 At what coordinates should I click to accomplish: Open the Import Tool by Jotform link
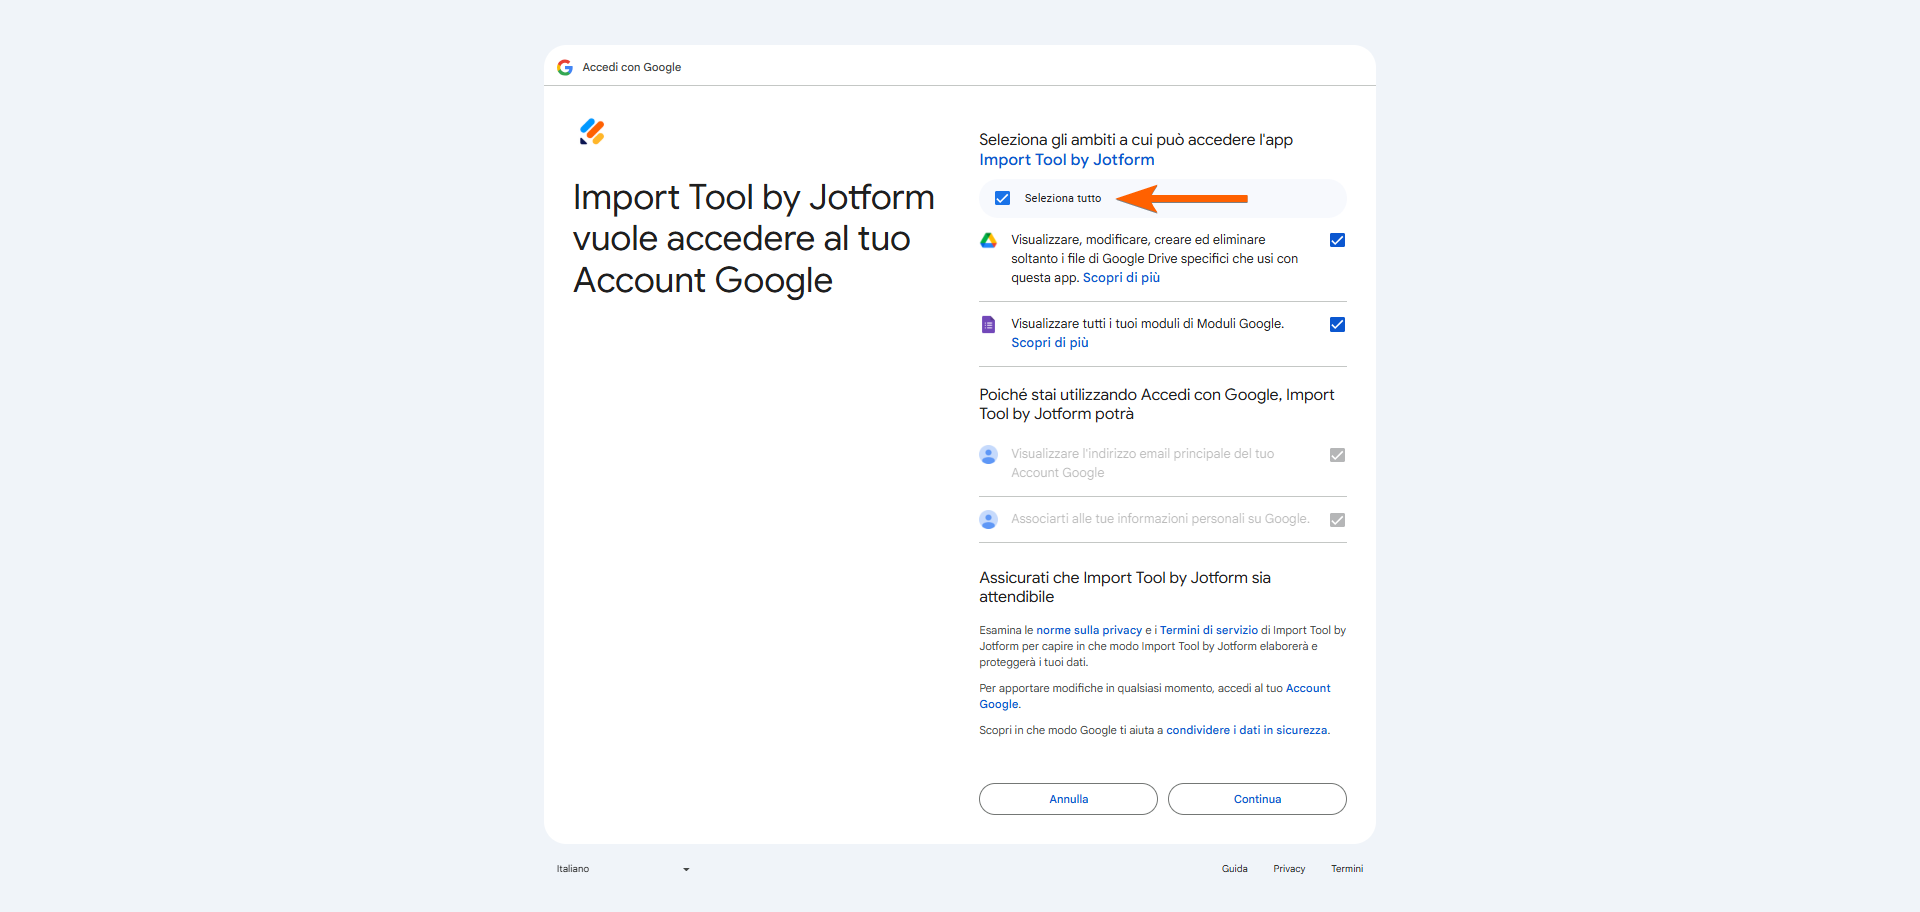click(x=1066, y=160)
